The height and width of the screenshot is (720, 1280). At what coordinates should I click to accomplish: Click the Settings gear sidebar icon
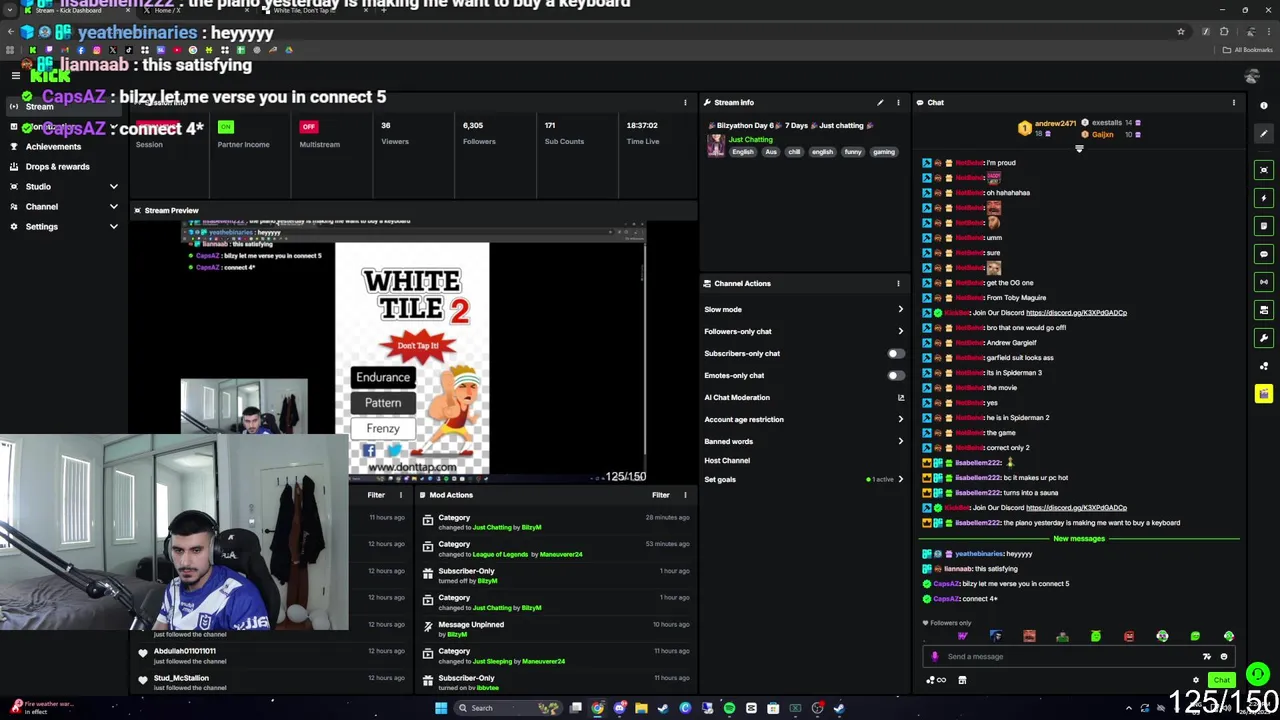(x=14, y=227)
